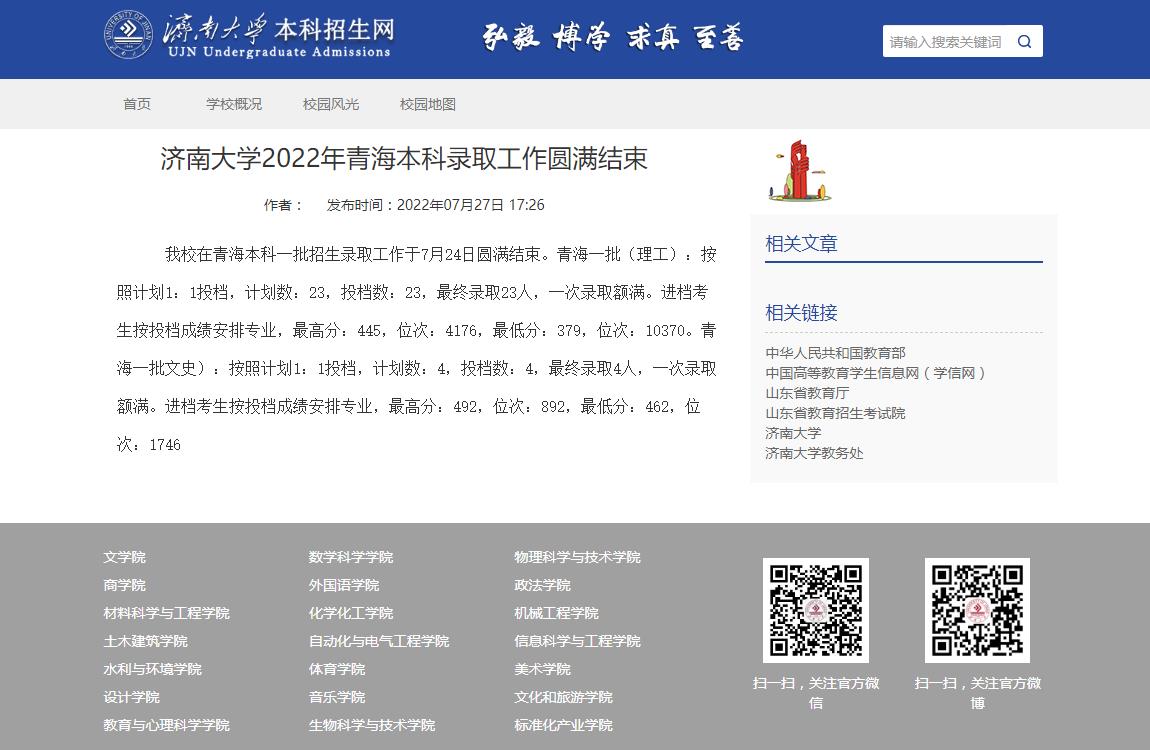
Task: Open the 外国语学院 footer link
Action: pyautogui.click(x=344, y=585)
